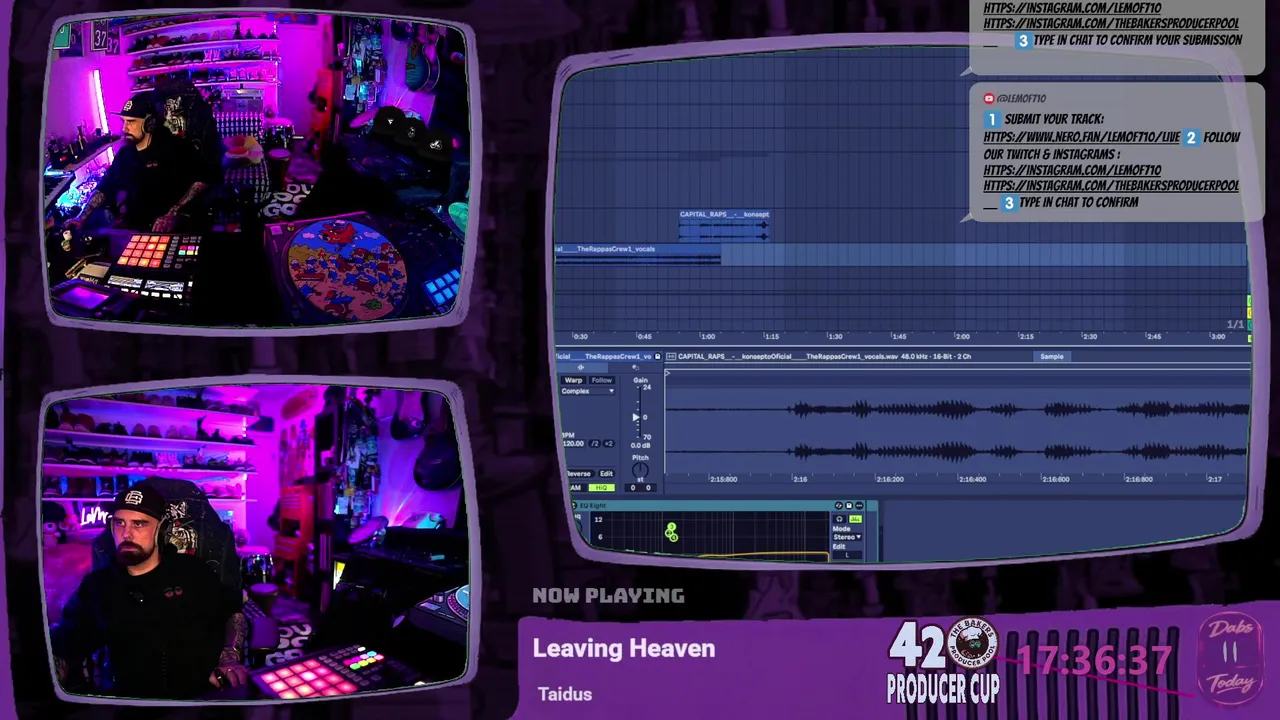The image size is (1280, 720).
Task: Open the audio sample clip tab icon
Action: click(x=581, y=368)
